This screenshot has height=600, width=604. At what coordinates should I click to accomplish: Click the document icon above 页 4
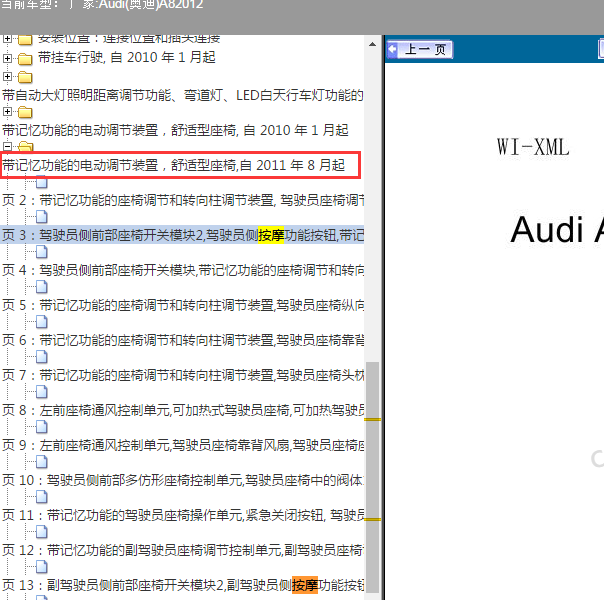point(42,252)
